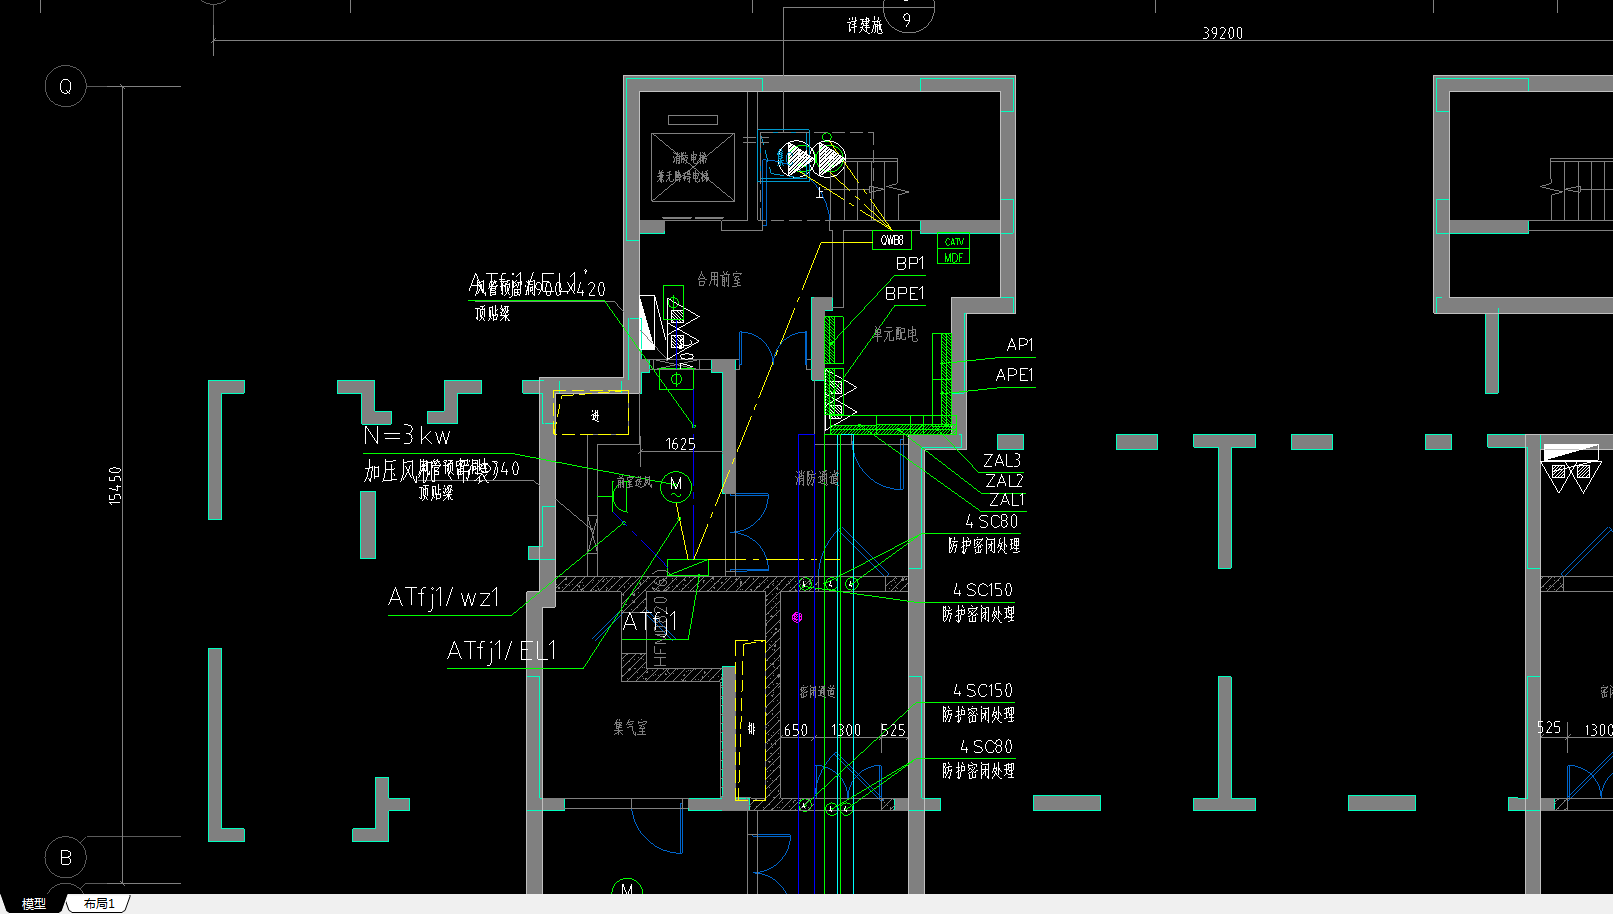Click the 650 dimension text

796,730
